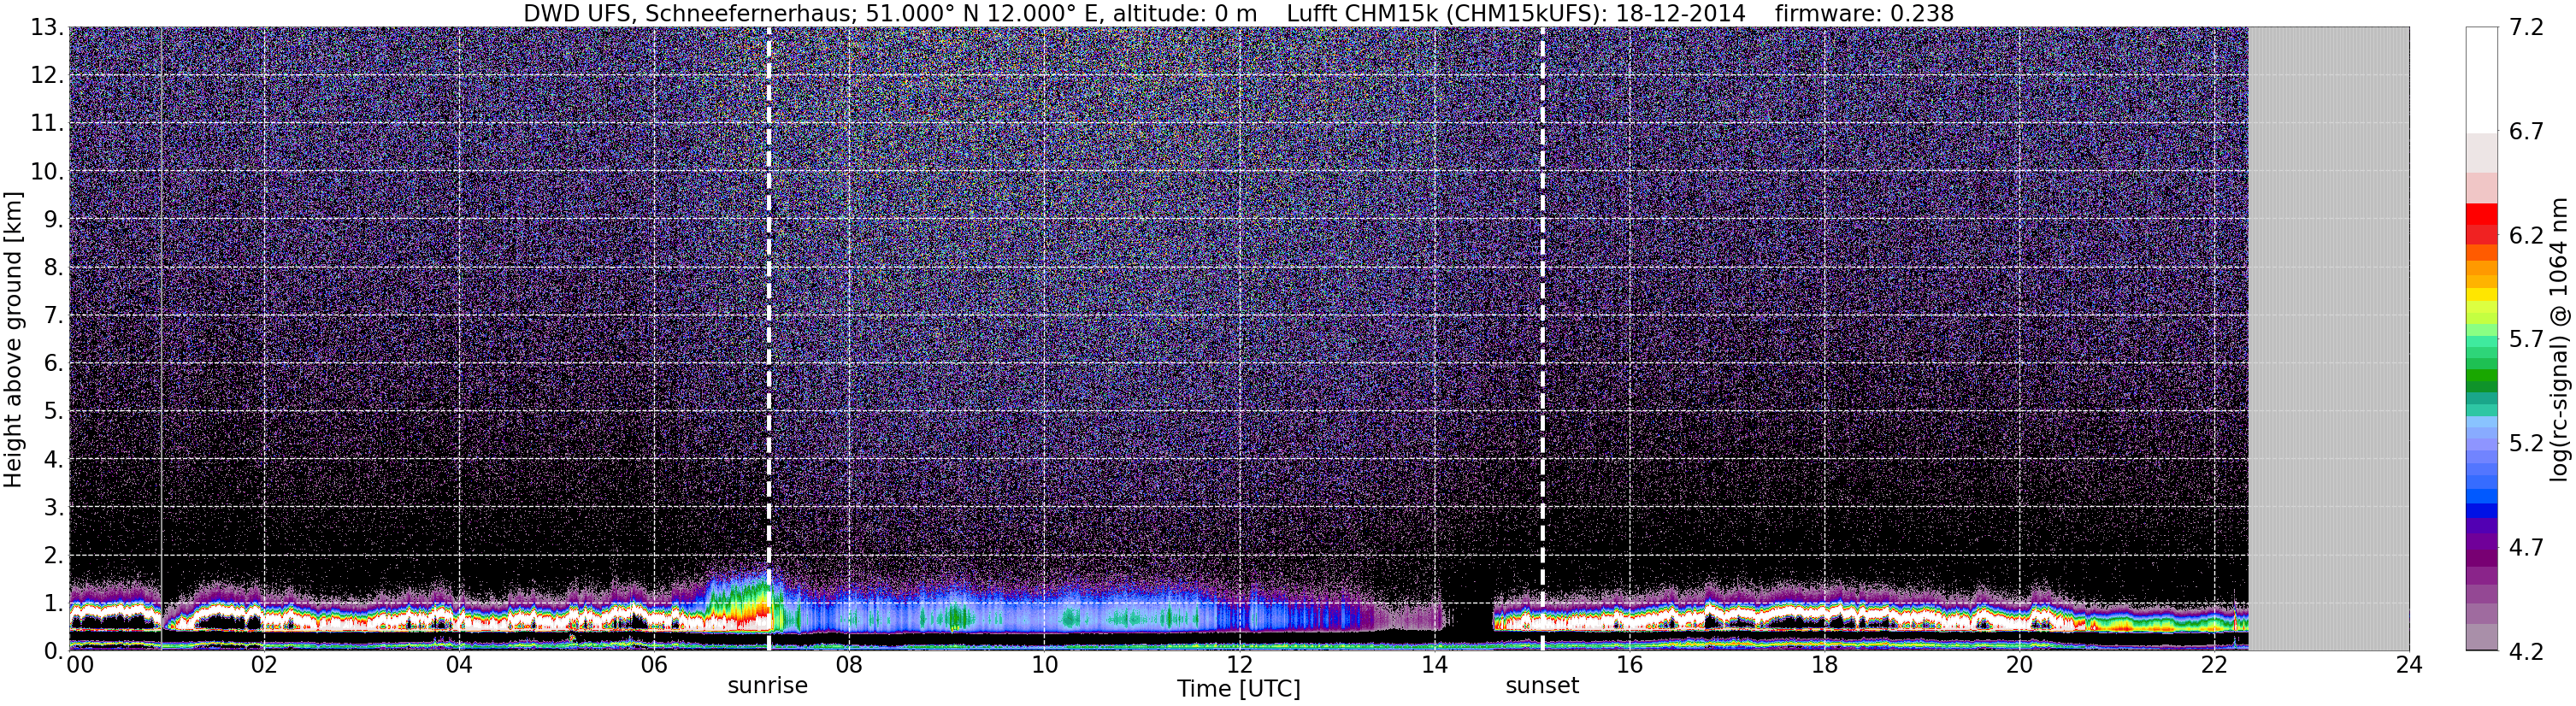Click the time axis tick '10'

pos(1043,665)
